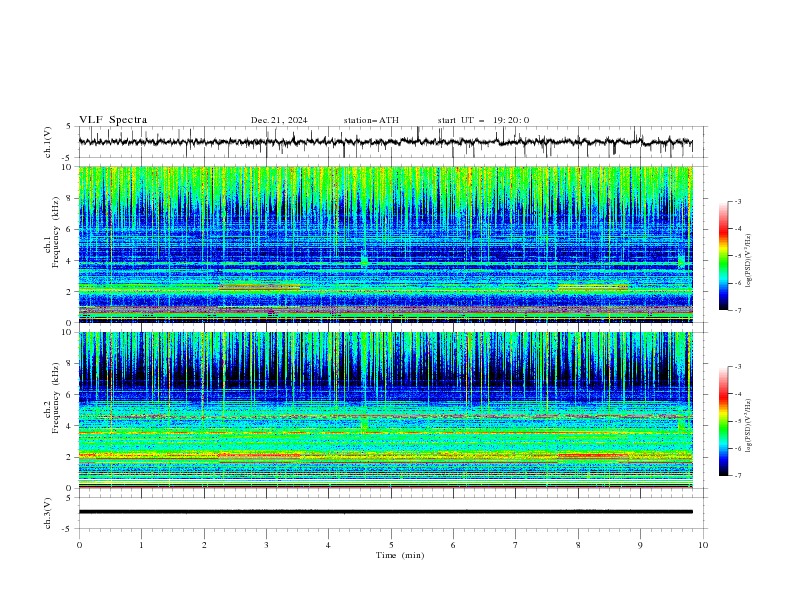This screenshot has width=792, height=612.
Task: Click inside the ch.2 spectrogram panel
Action: tap(385, 410)
